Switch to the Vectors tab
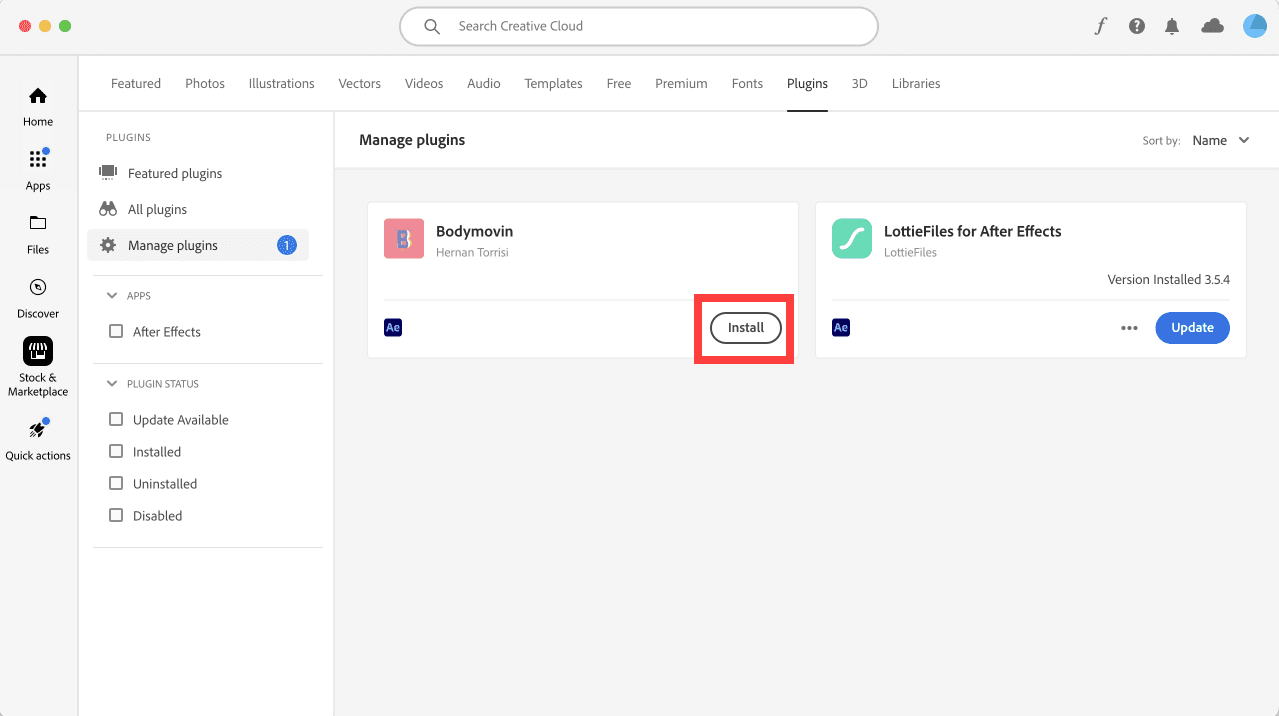Image resolution: width=1279 pixels, height=716 pixels. tap(360, 84)
